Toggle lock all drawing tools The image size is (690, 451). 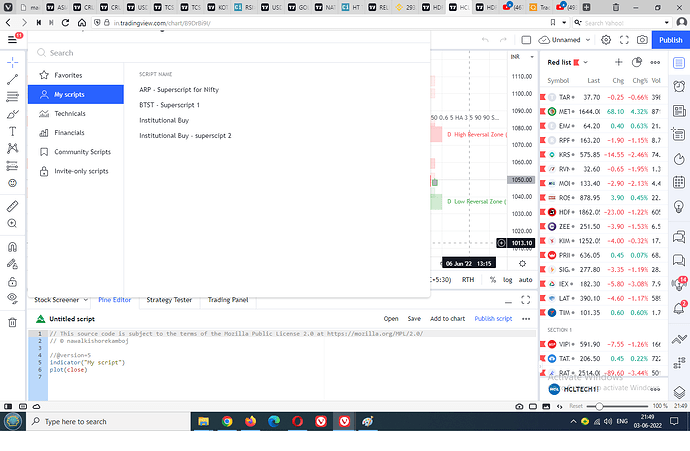click(12, 282)
